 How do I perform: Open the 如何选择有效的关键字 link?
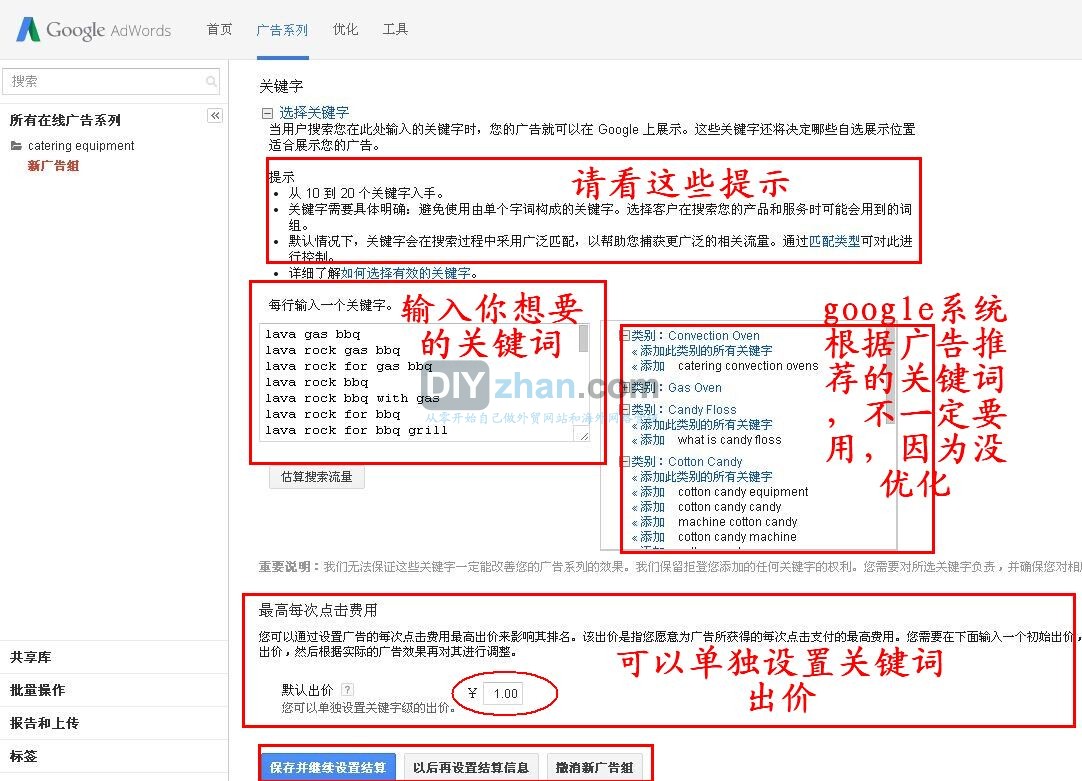pos(405,273)
